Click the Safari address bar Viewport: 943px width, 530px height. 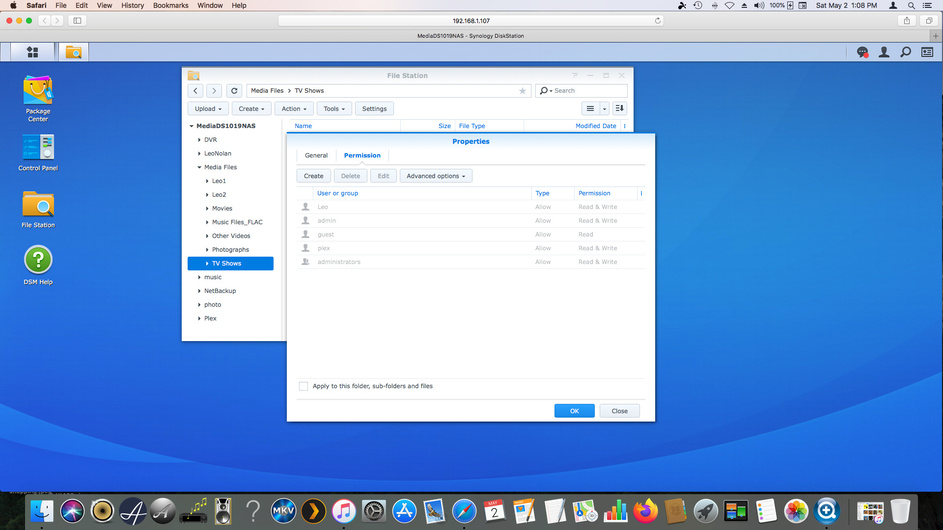471,20
